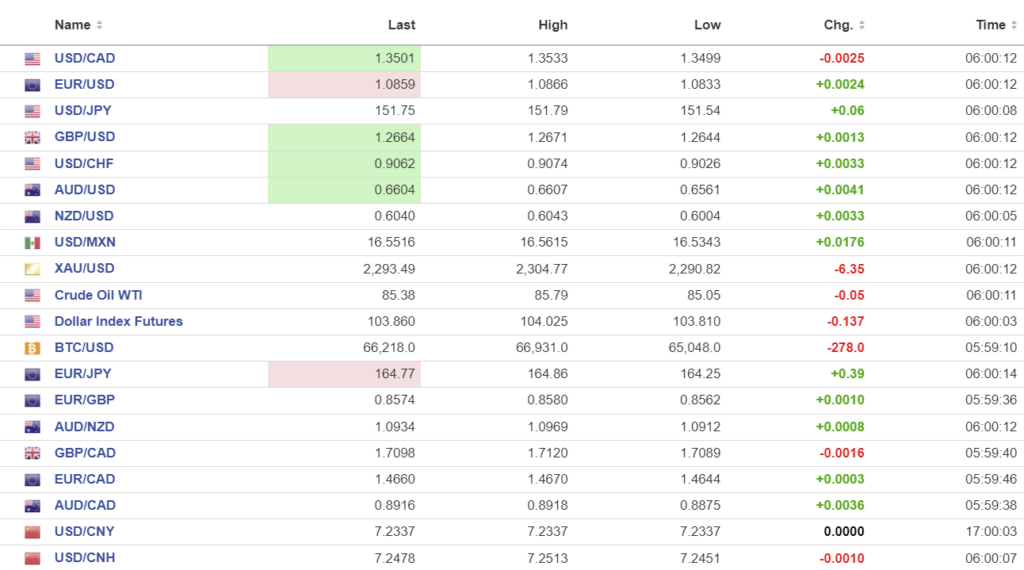
Task: Click the EU flag icon beside EUR/JPY
Action: (32, 374)
